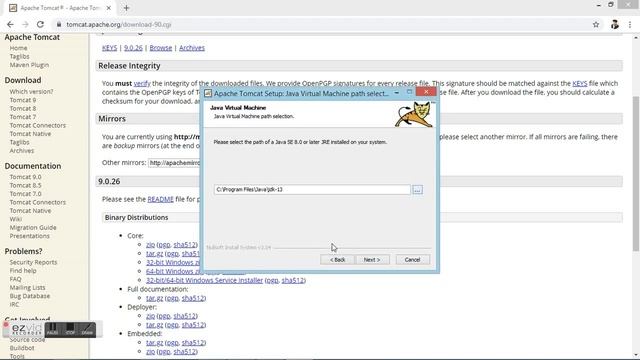Screen dimensions: 640x360
Task: Download the Core zip
Action: [150, 244]
